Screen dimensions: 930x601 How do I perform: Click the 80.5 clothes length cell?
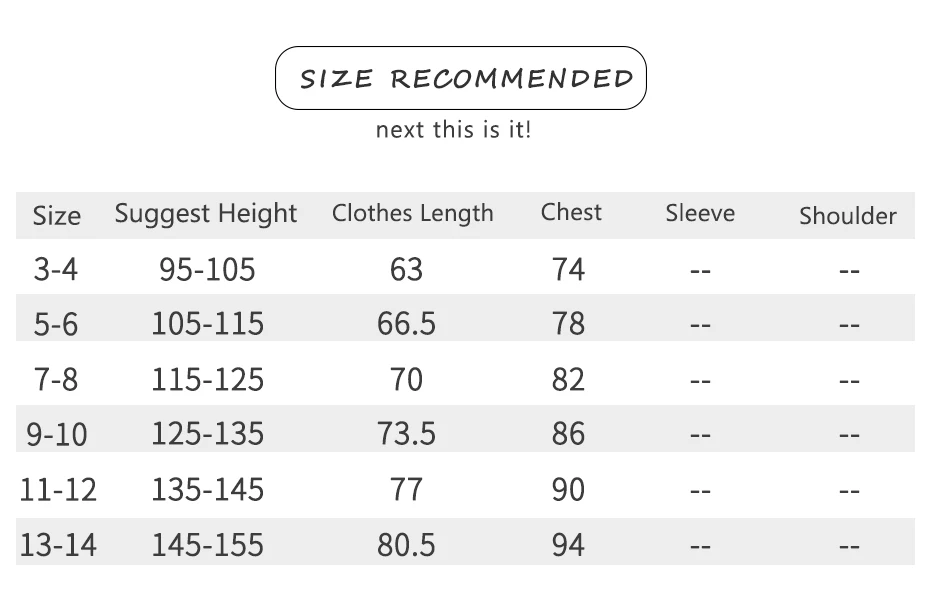(x=406, y=545)
